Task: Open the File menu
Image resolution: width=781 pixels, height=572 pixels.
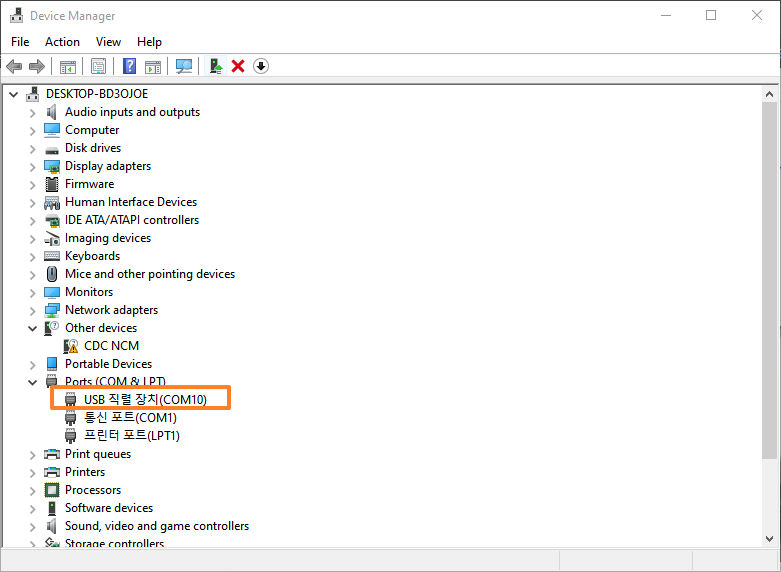Action: 20,42
